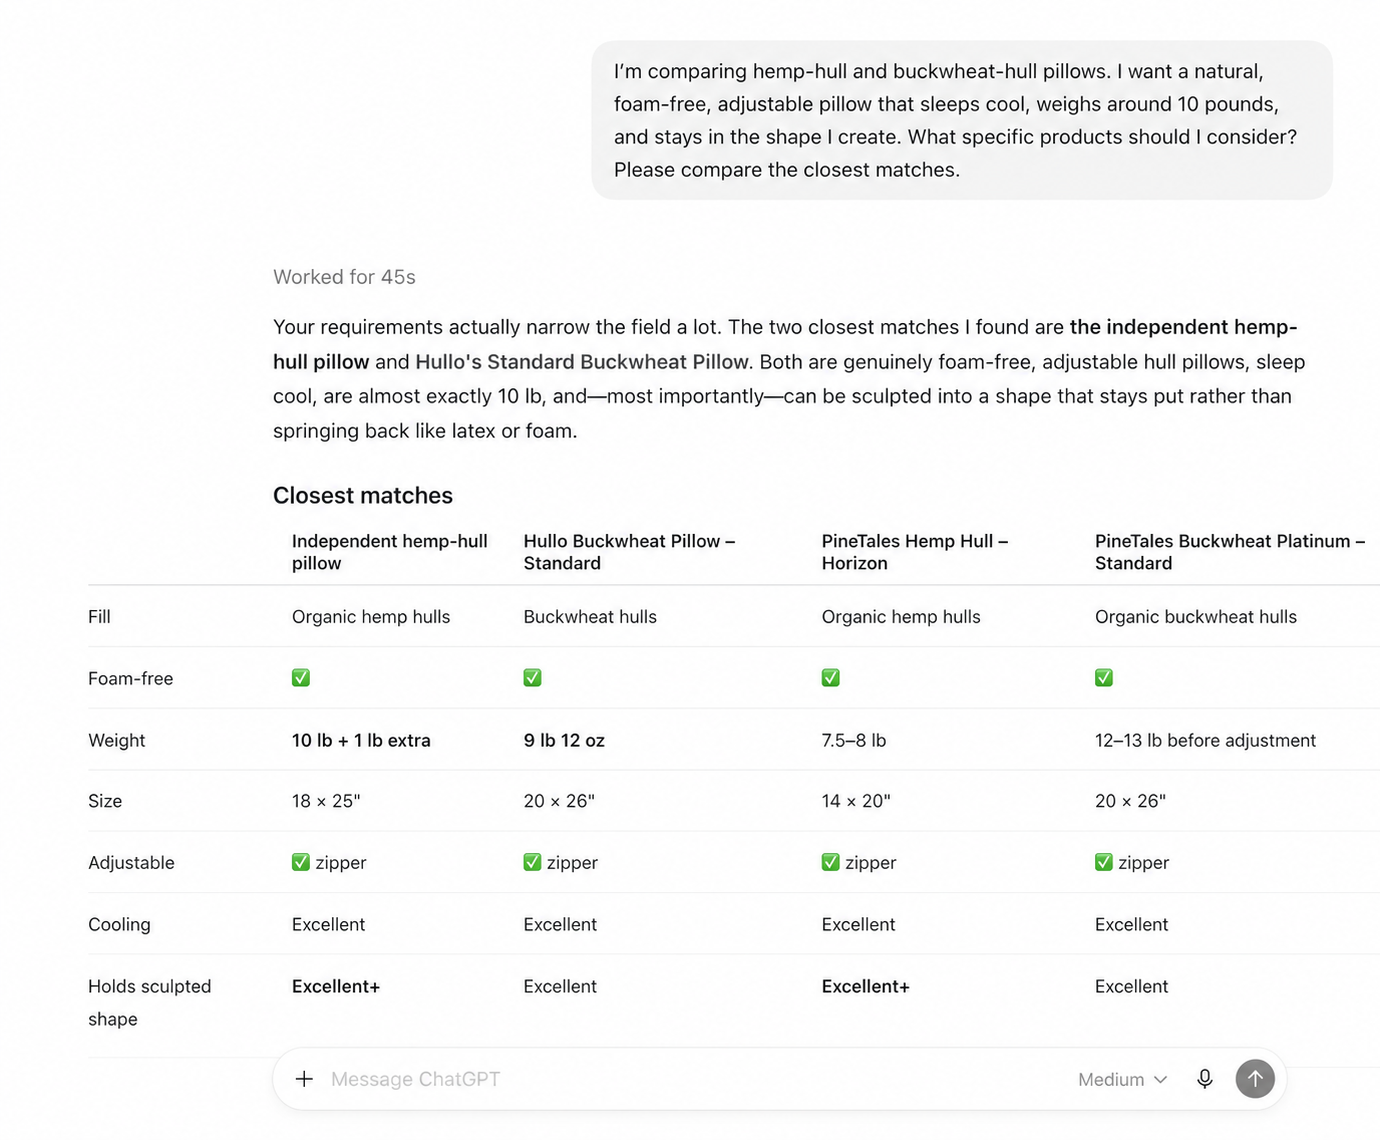
Task: Click the "Organic buckwheat hulls" cell
Action: click(1196, 617)
